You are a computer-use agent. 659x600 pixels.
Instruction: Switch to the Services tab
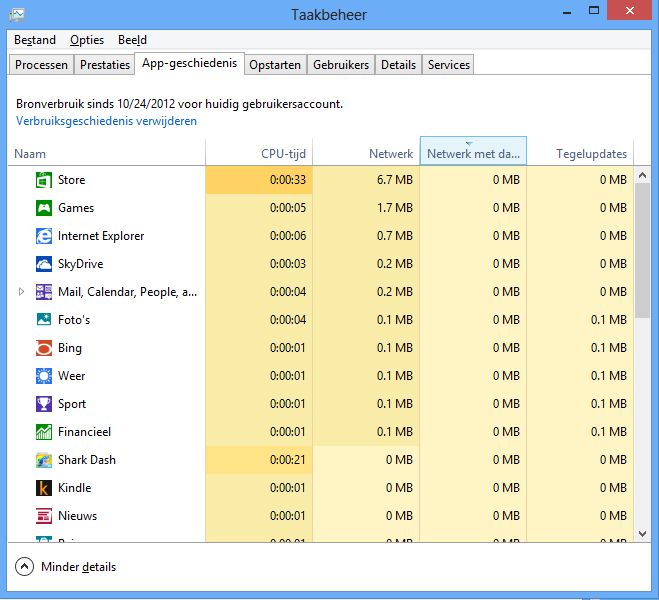point(449,65)
